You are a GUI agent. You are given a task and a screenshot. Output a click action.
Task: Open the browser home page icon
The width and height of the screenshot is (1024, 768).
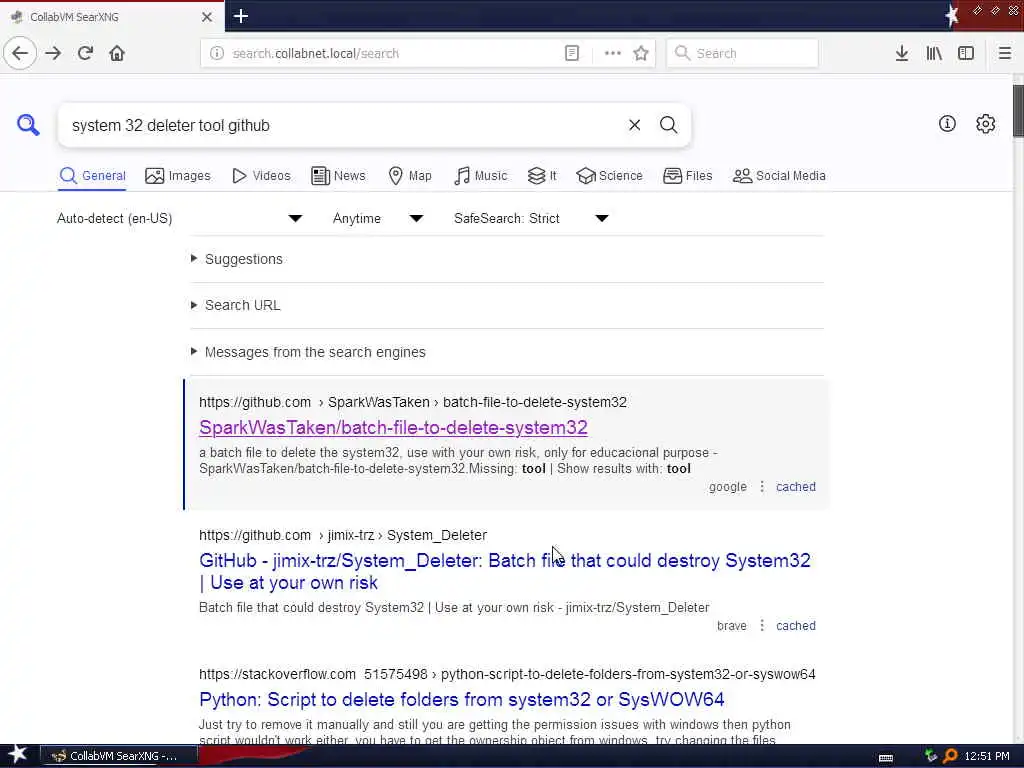point(117,53)
